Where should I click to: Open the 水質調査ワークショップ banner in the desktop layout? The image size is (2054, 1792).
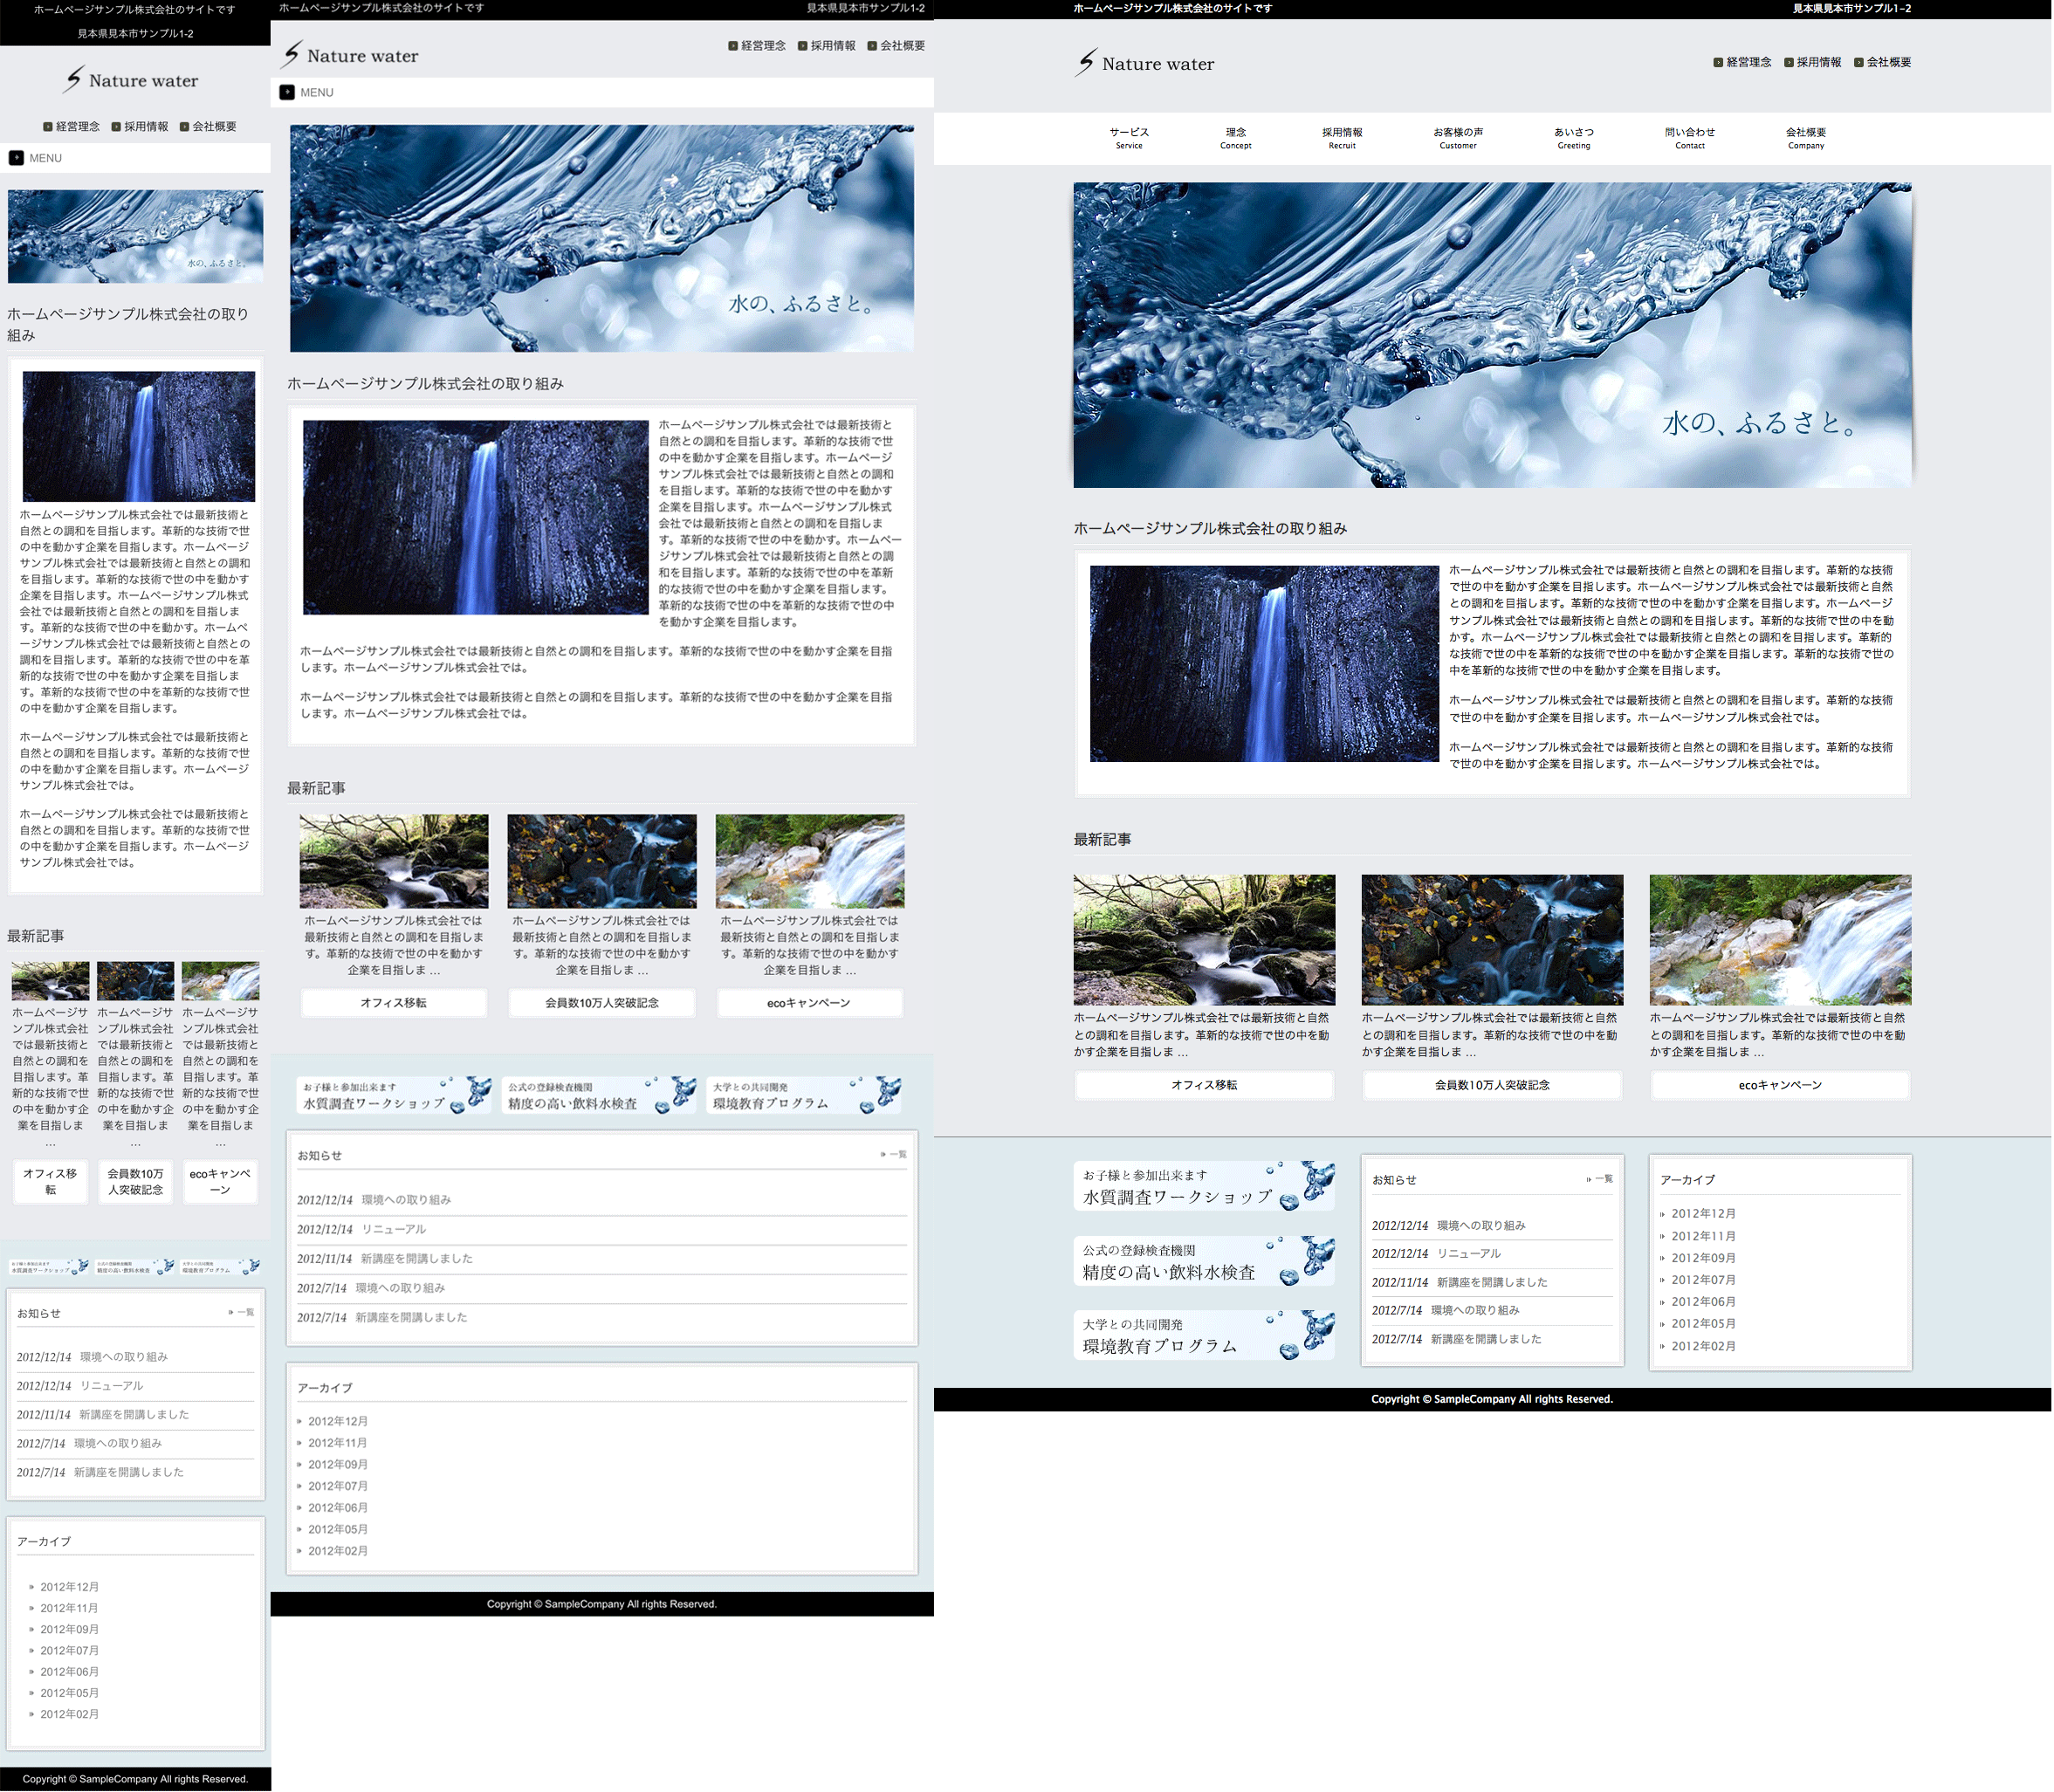pyautogui.click(x=1204, y=1186)
